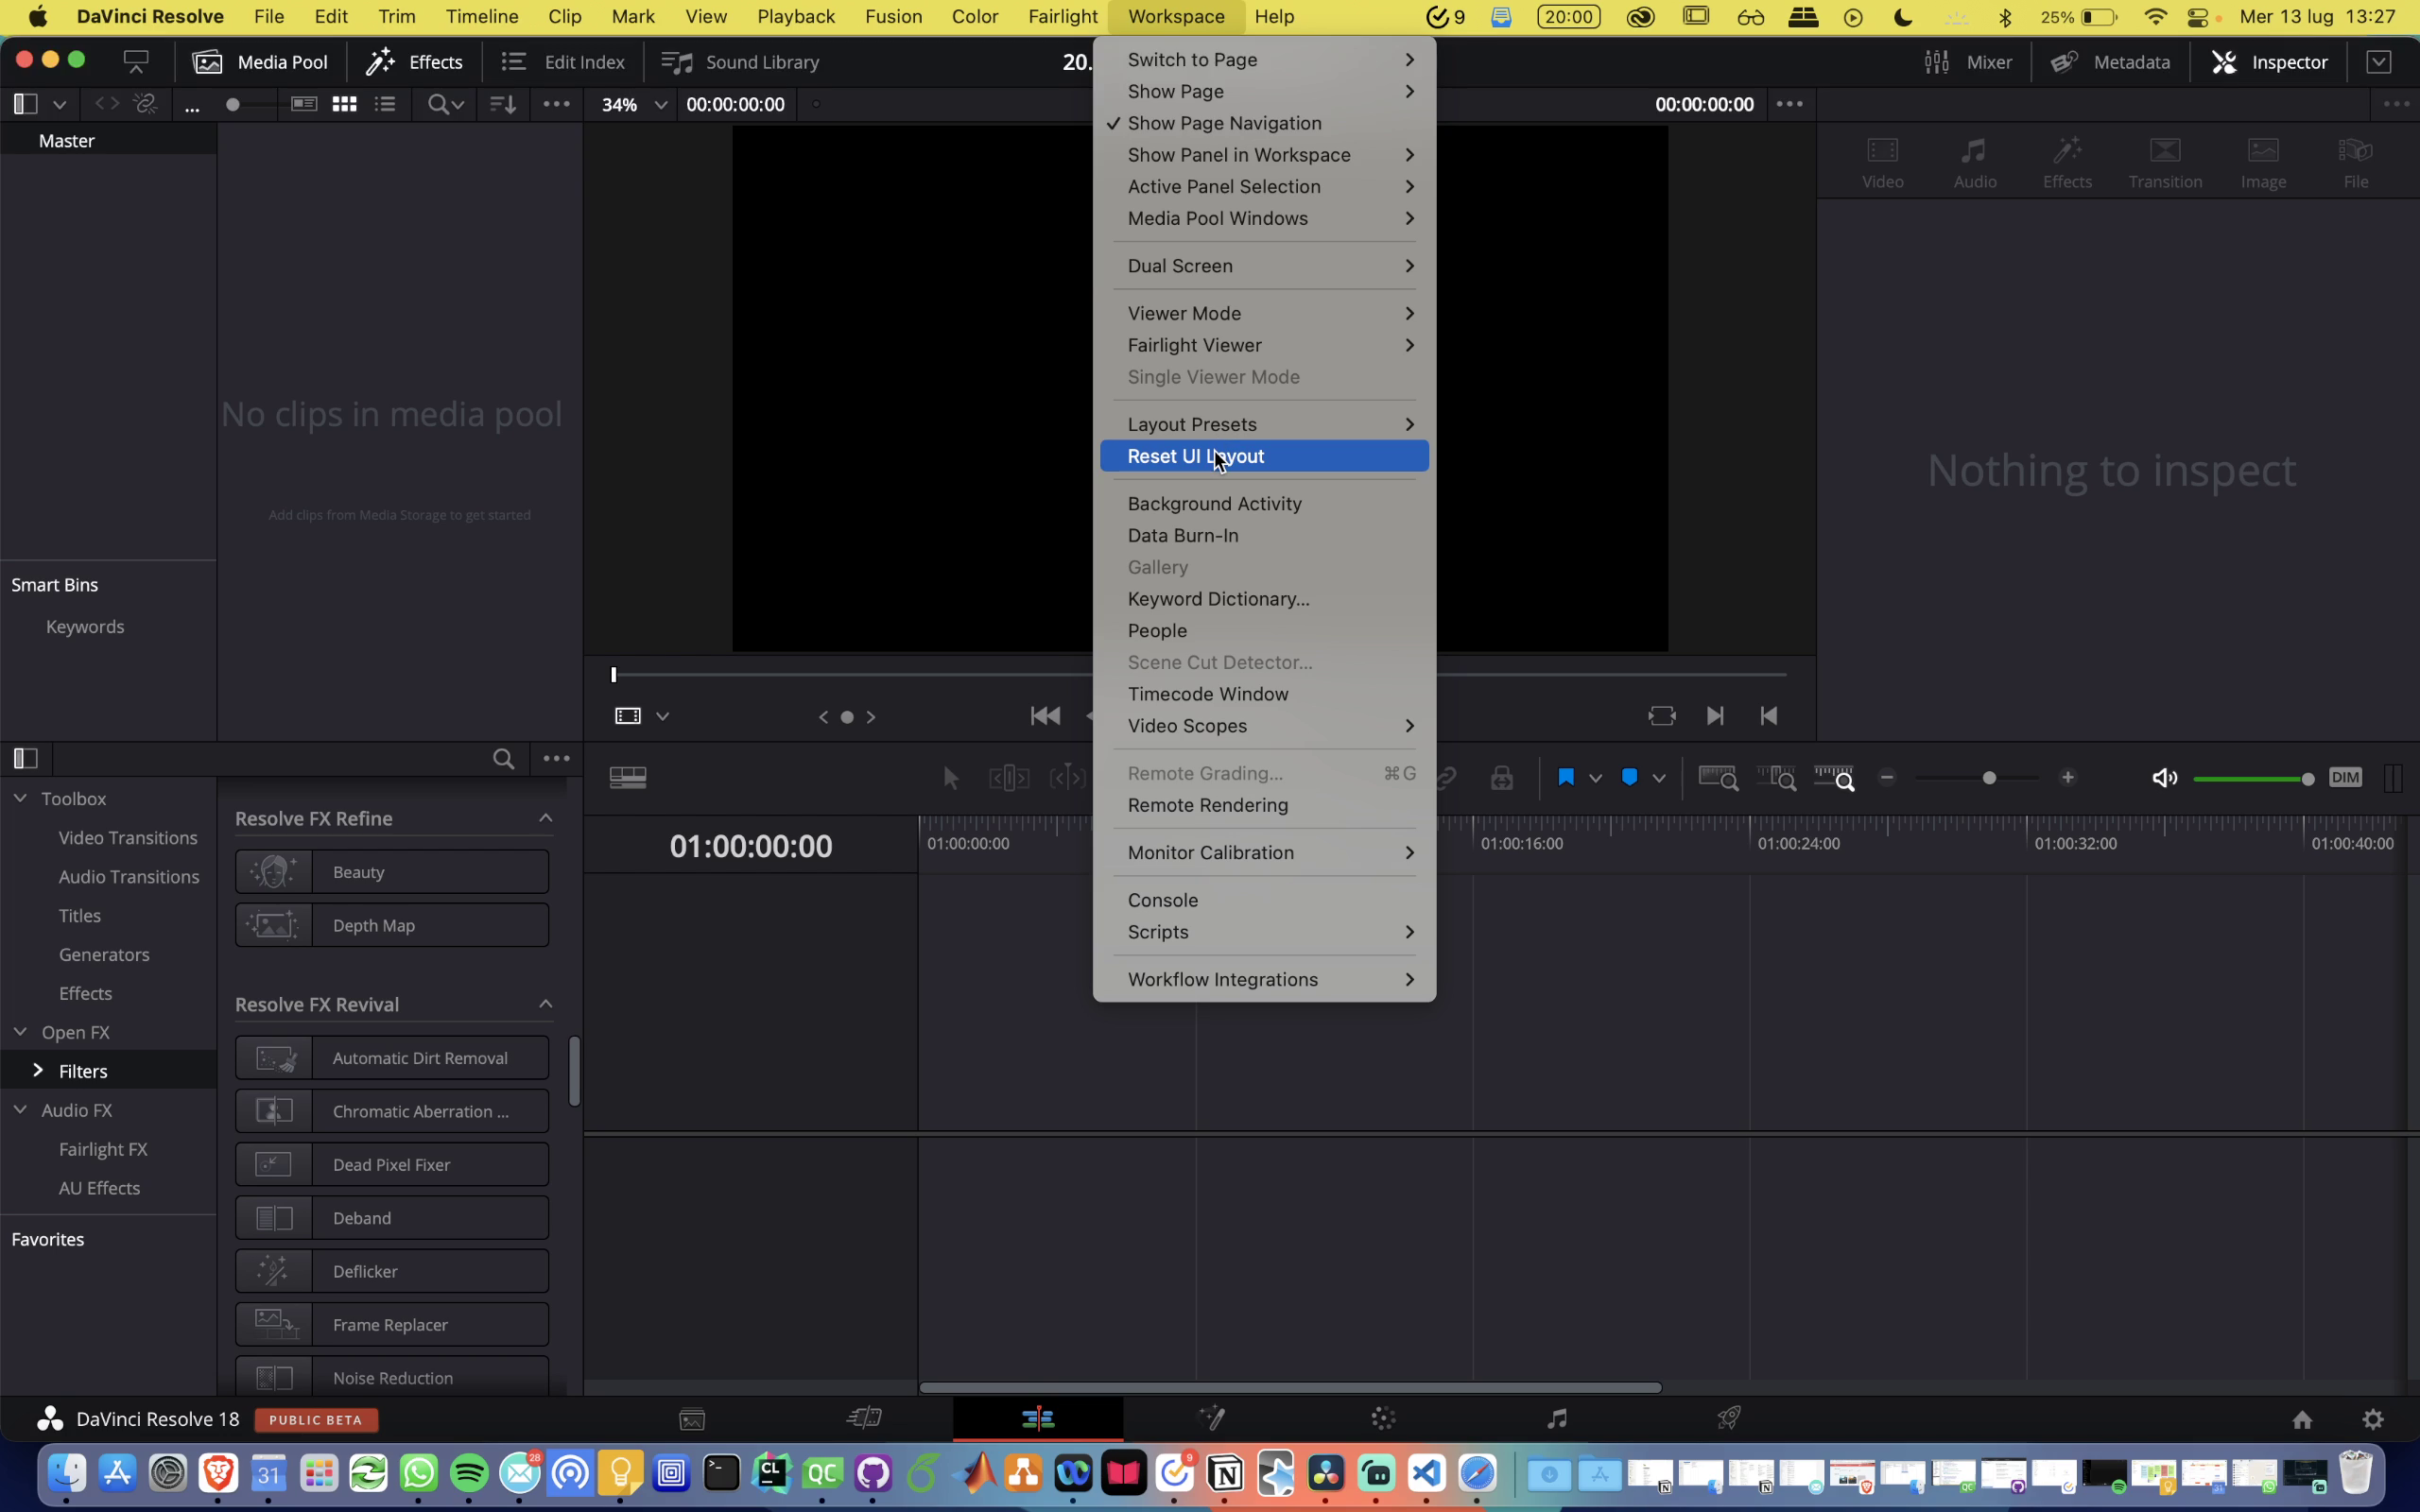Open media pool sort options
This screenshot has width=2420, height=1512.
[x=503, y=104]
